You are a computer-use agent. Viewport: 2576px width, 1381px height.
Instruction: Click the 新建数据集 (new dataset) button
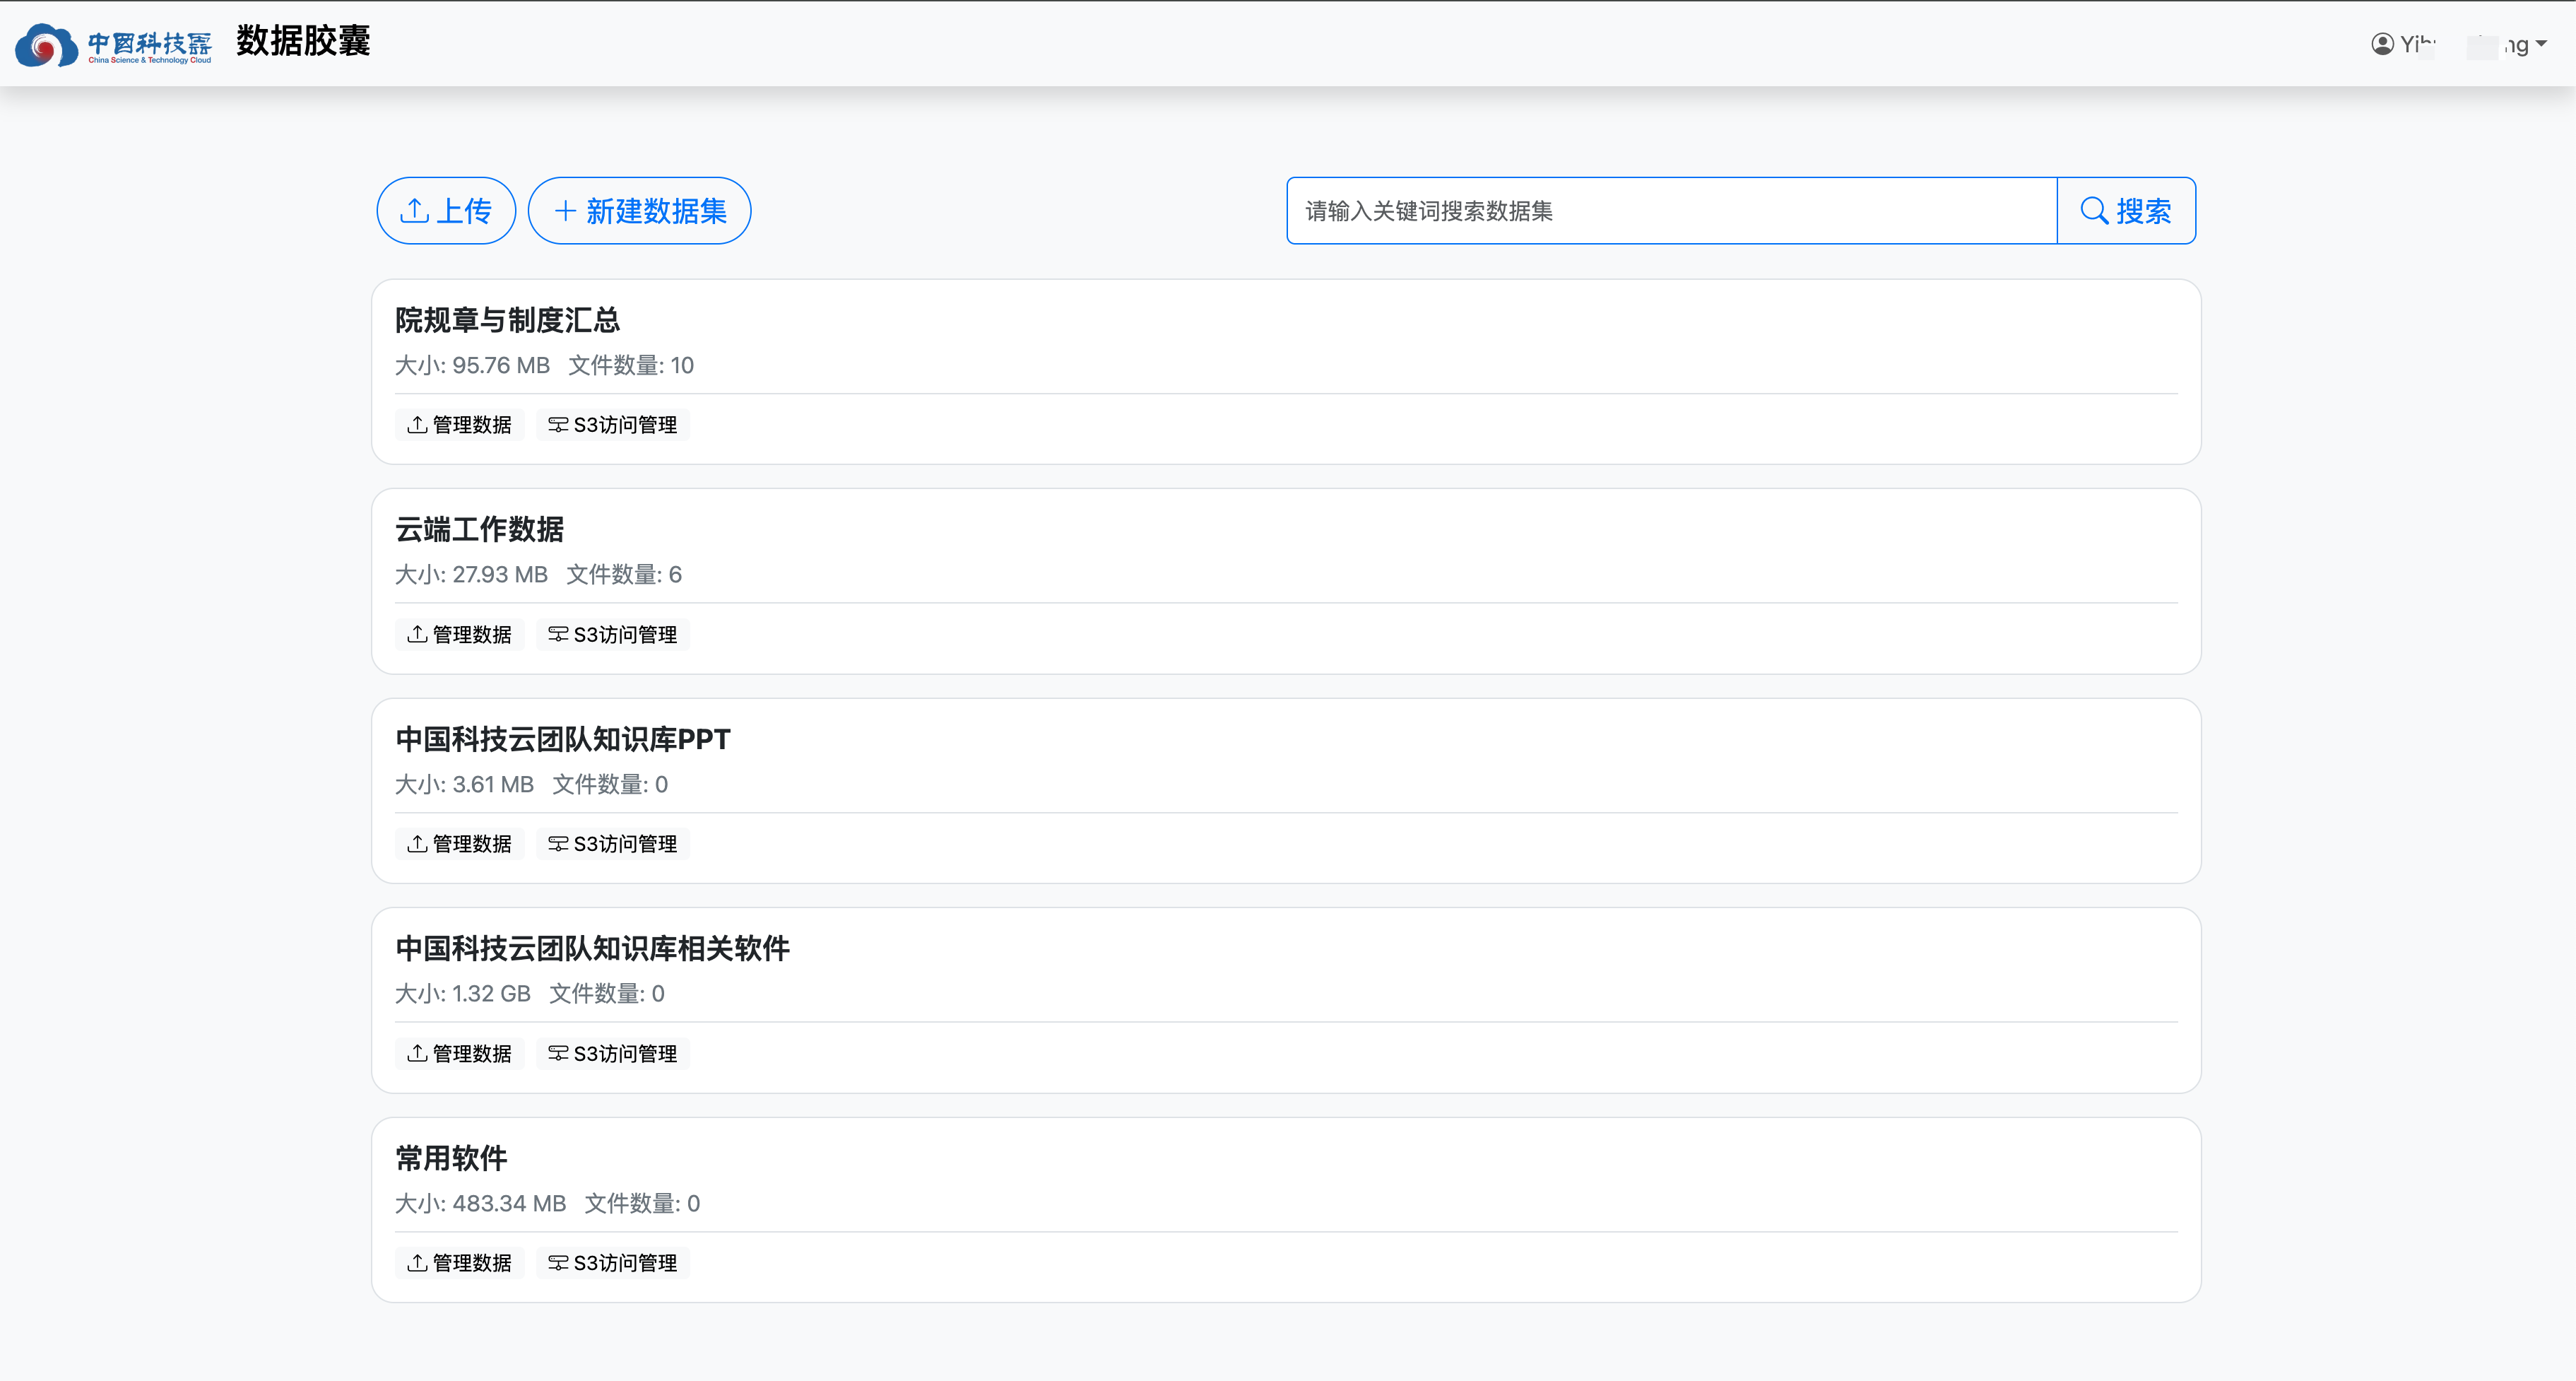click(x=639, y=211)
